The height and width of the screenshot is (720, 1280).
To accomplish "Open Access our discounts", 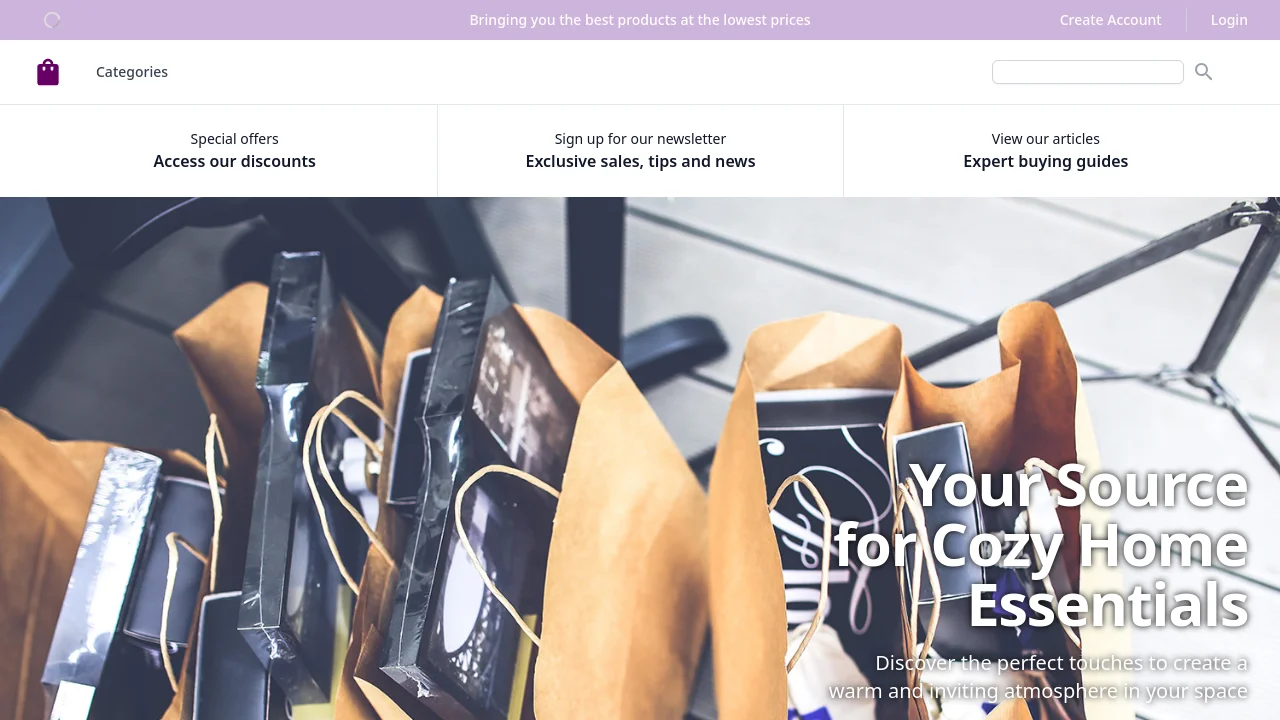I will [x=234, y=161].
